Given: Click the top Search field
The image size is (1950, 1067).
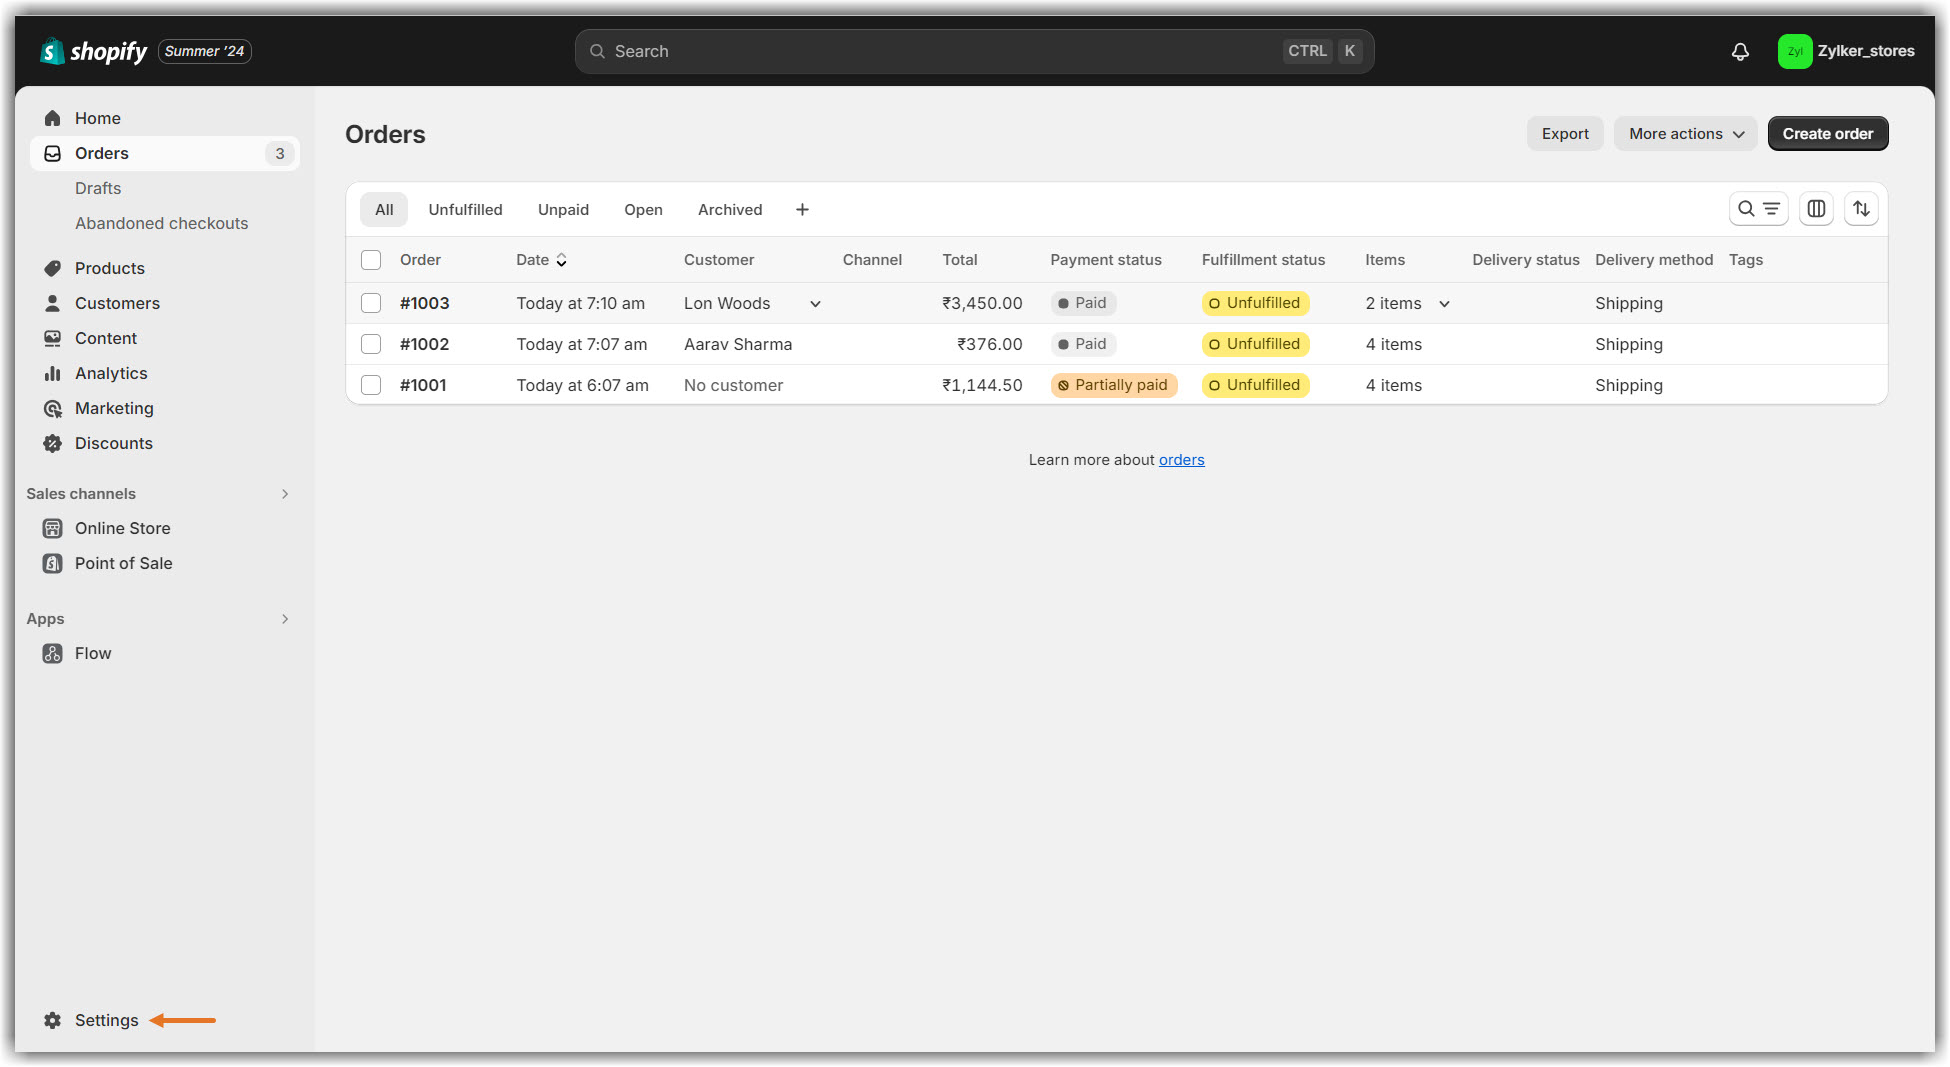Looking at the screenshot, I should [940, 52].
